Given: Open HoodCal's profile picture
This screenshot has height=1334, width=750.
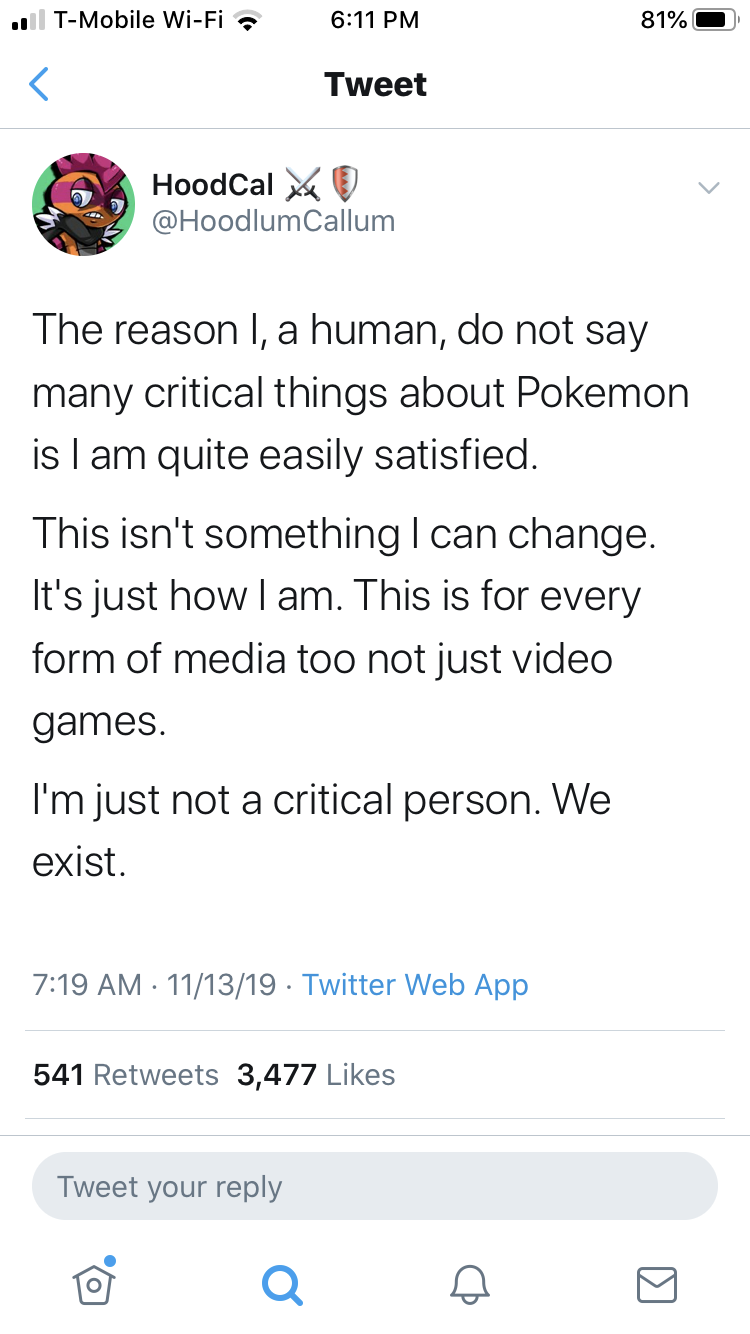Looking at the screenshot, I should click(x=84, y=204).
